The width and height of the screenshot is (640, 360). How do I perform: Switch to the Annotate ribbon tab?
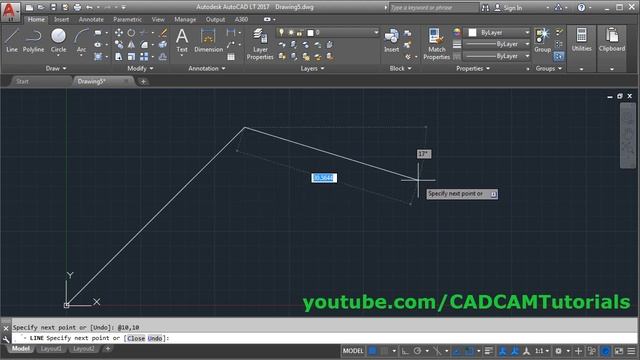click(x=91, y=19)
